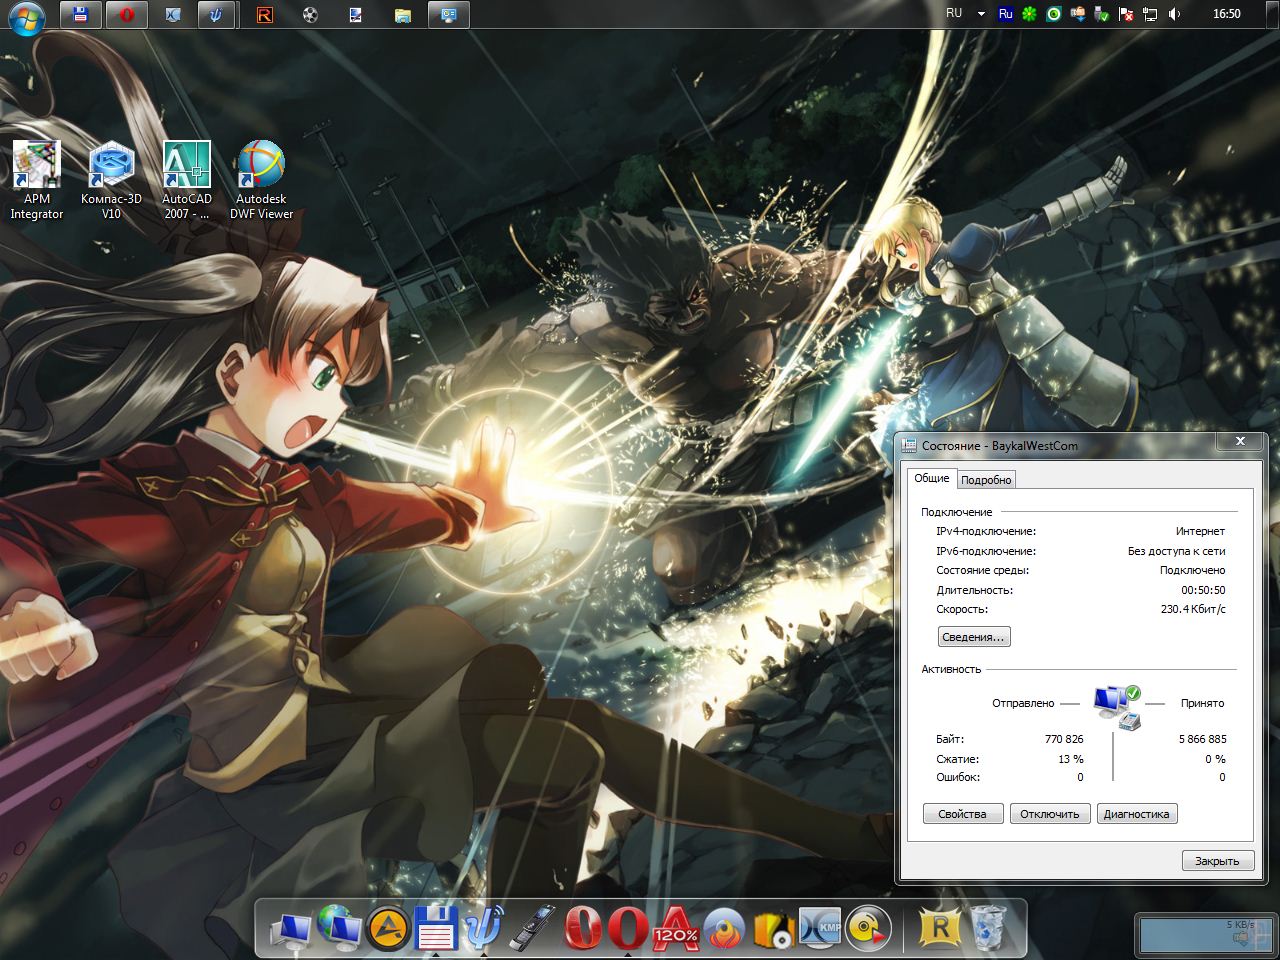Click the 230.4 Кбит/с speed value

coord(1193,609)
